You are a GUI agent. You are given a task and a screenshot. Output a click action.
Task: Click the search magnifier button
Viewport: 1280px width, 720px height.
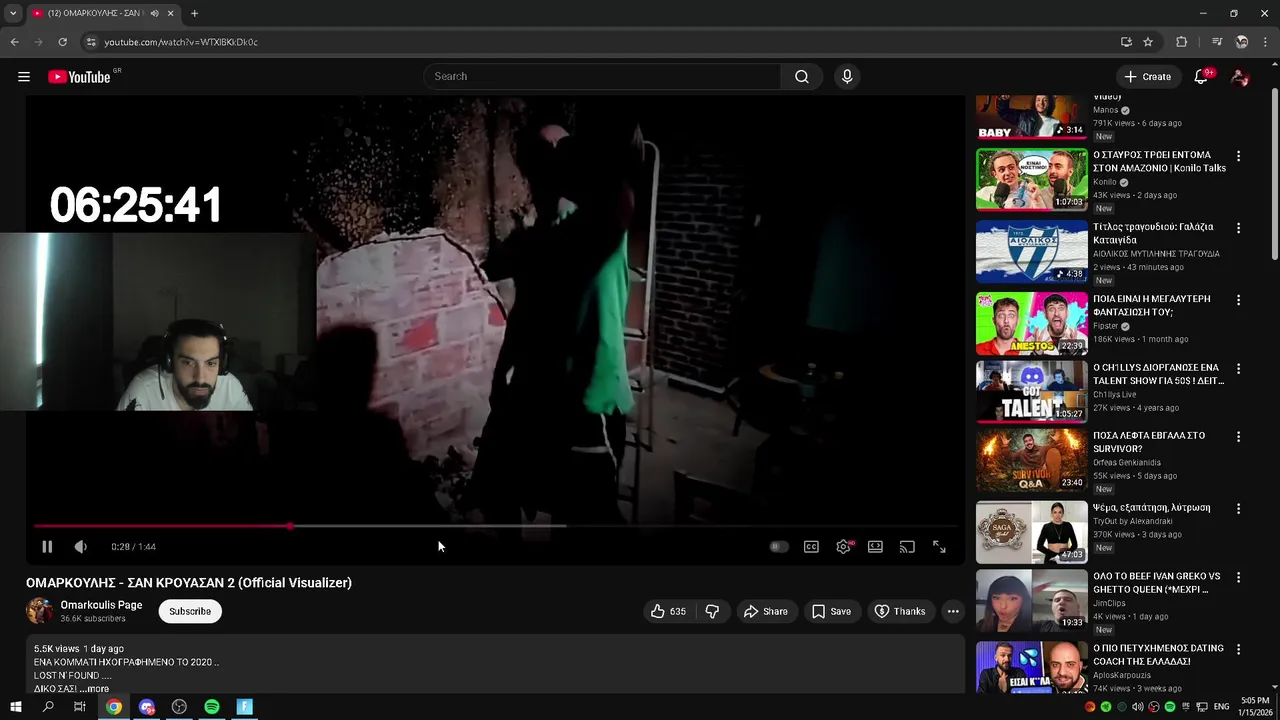[x=801, y=77]
